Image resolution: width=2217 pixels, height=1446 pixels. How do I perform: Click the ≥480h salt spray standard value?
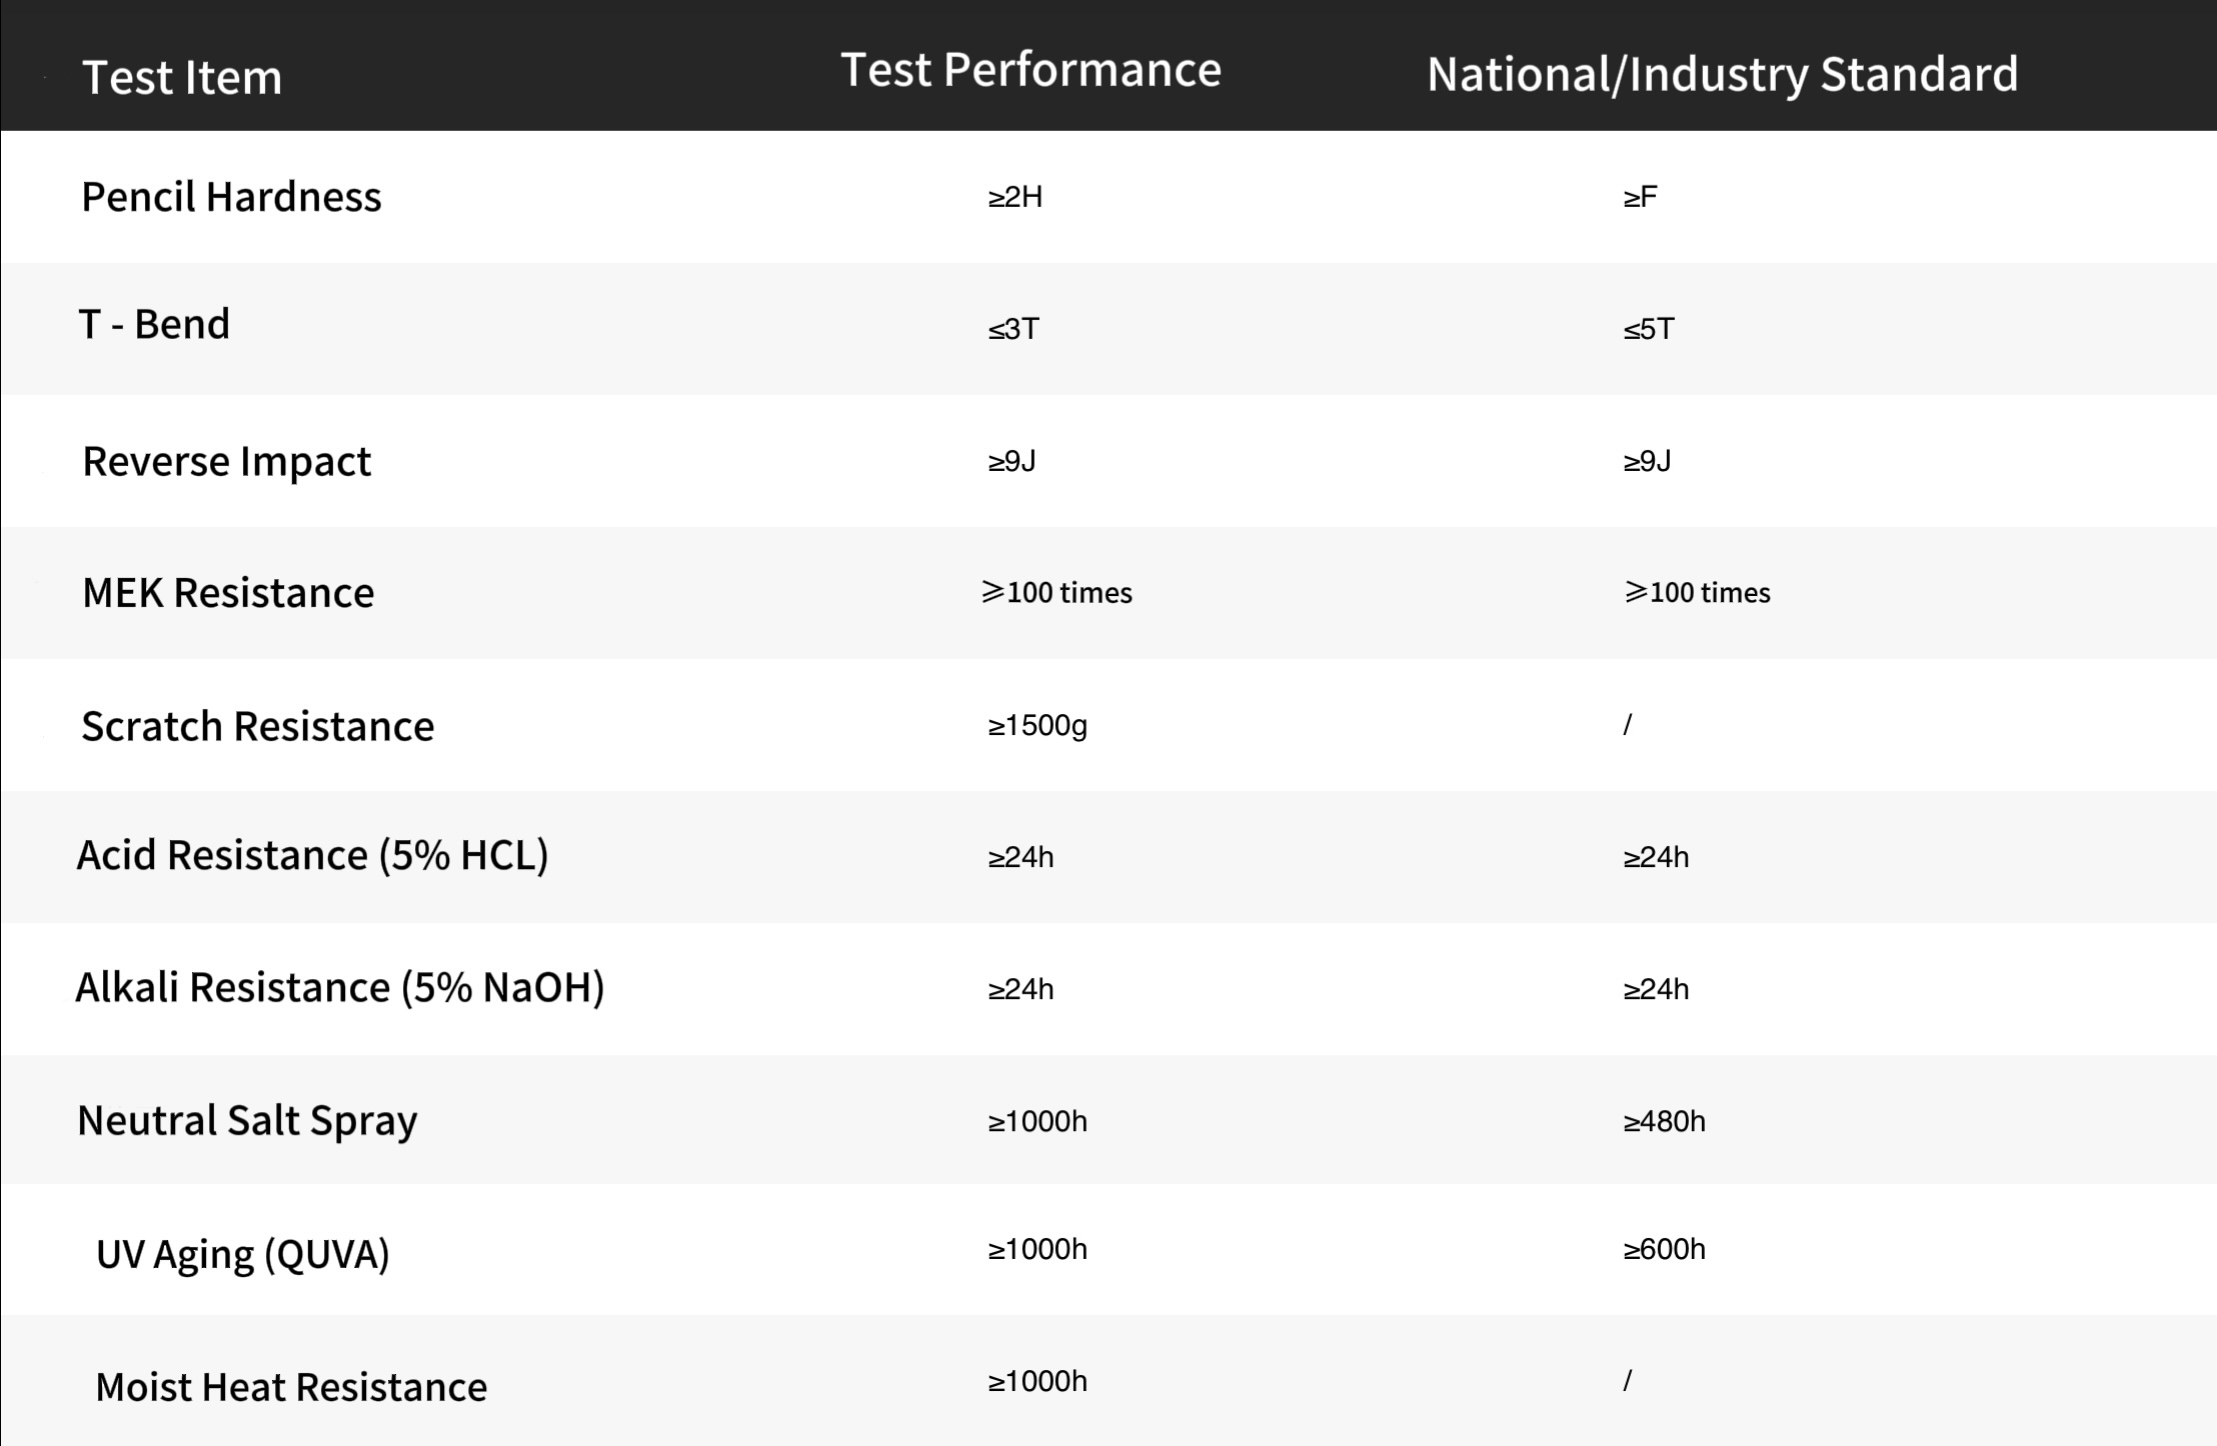tap(1664, 1121)
